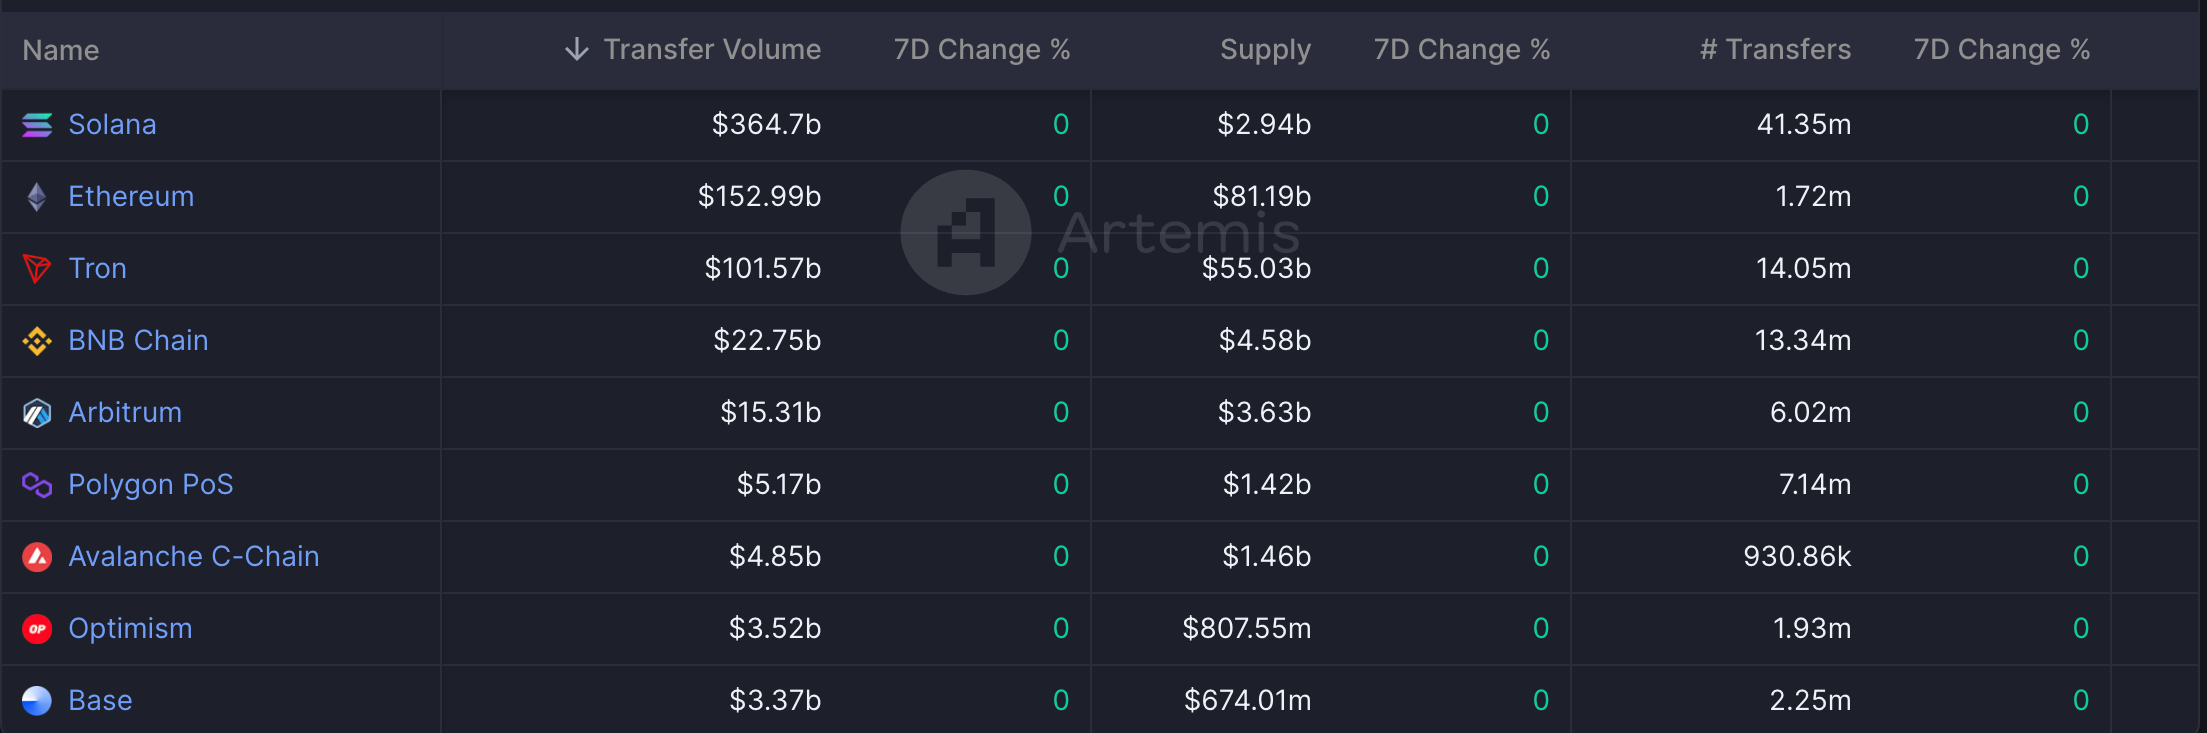
Task: Click the Arbitrum logo icon
Action: 37,413
